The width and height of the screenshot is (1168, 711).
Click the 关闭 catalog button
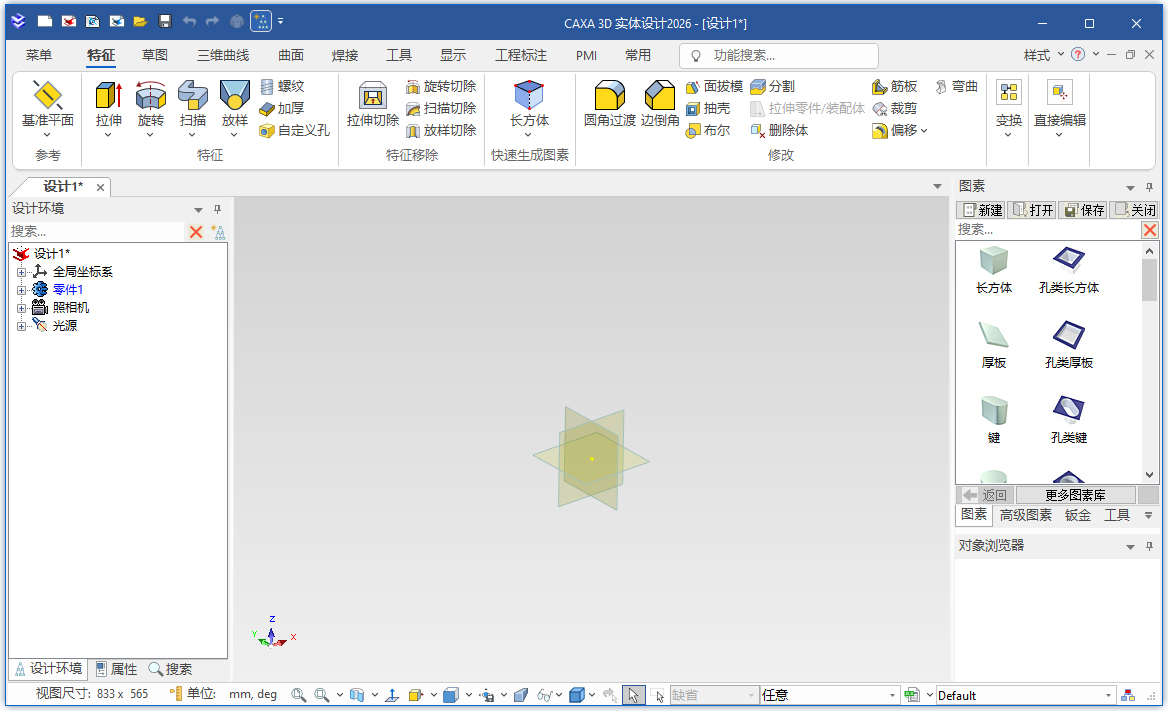click(x=1134, y=210)
